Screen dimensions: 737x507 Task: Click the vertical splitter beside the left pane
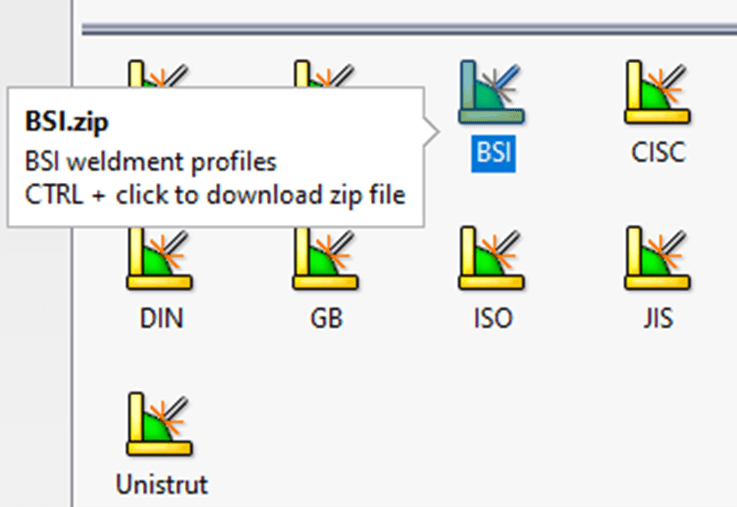click(73, 254)
